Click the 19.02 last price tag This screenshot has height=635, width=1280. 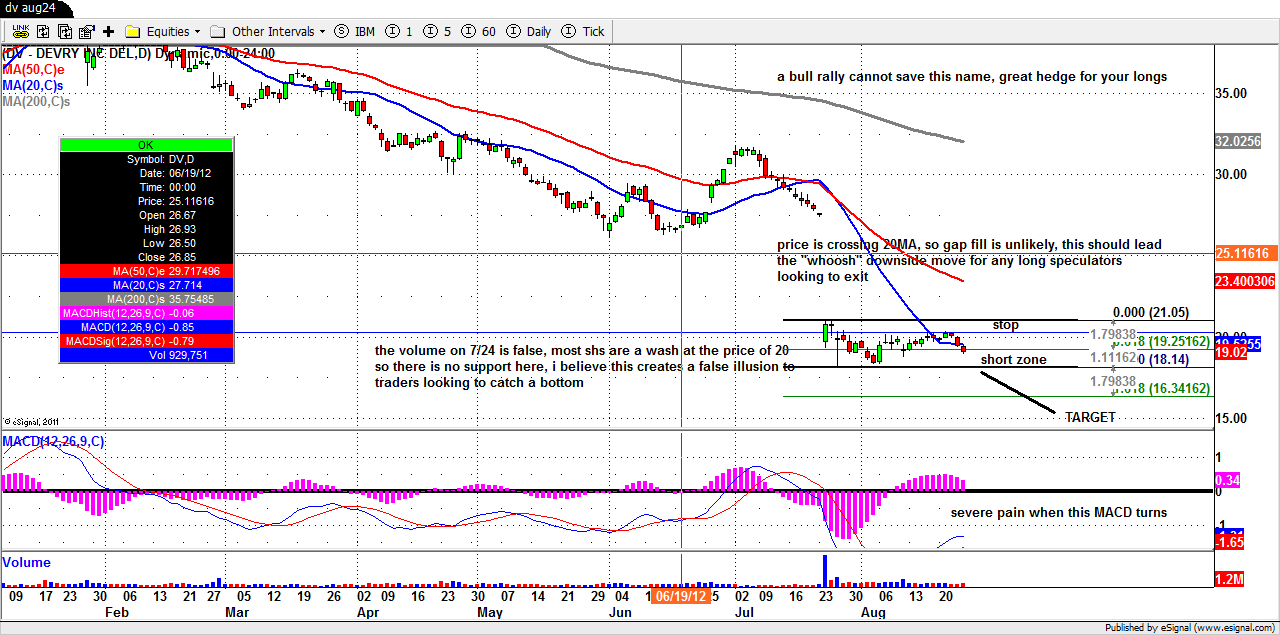(1230, 352)
